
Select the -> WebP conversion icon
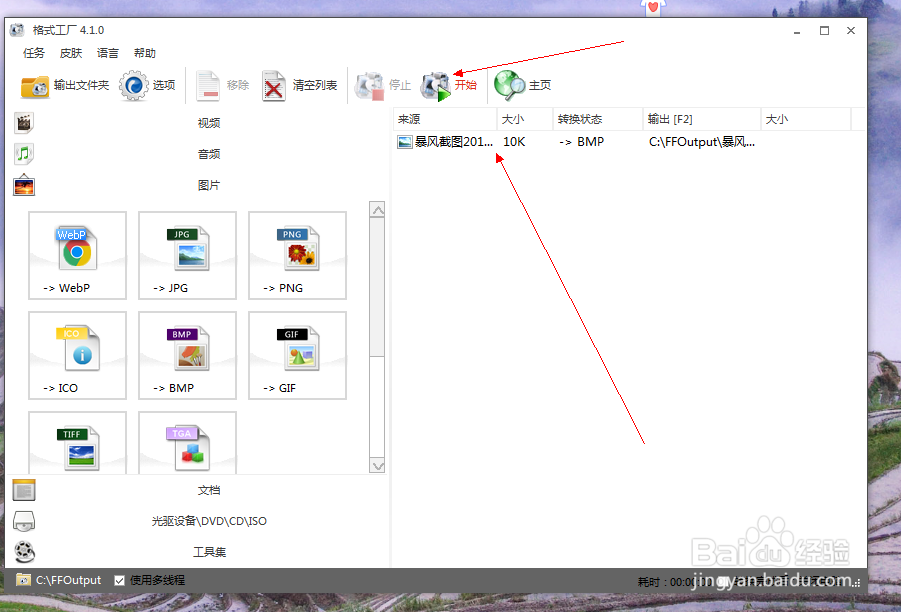tap(78, 255)
